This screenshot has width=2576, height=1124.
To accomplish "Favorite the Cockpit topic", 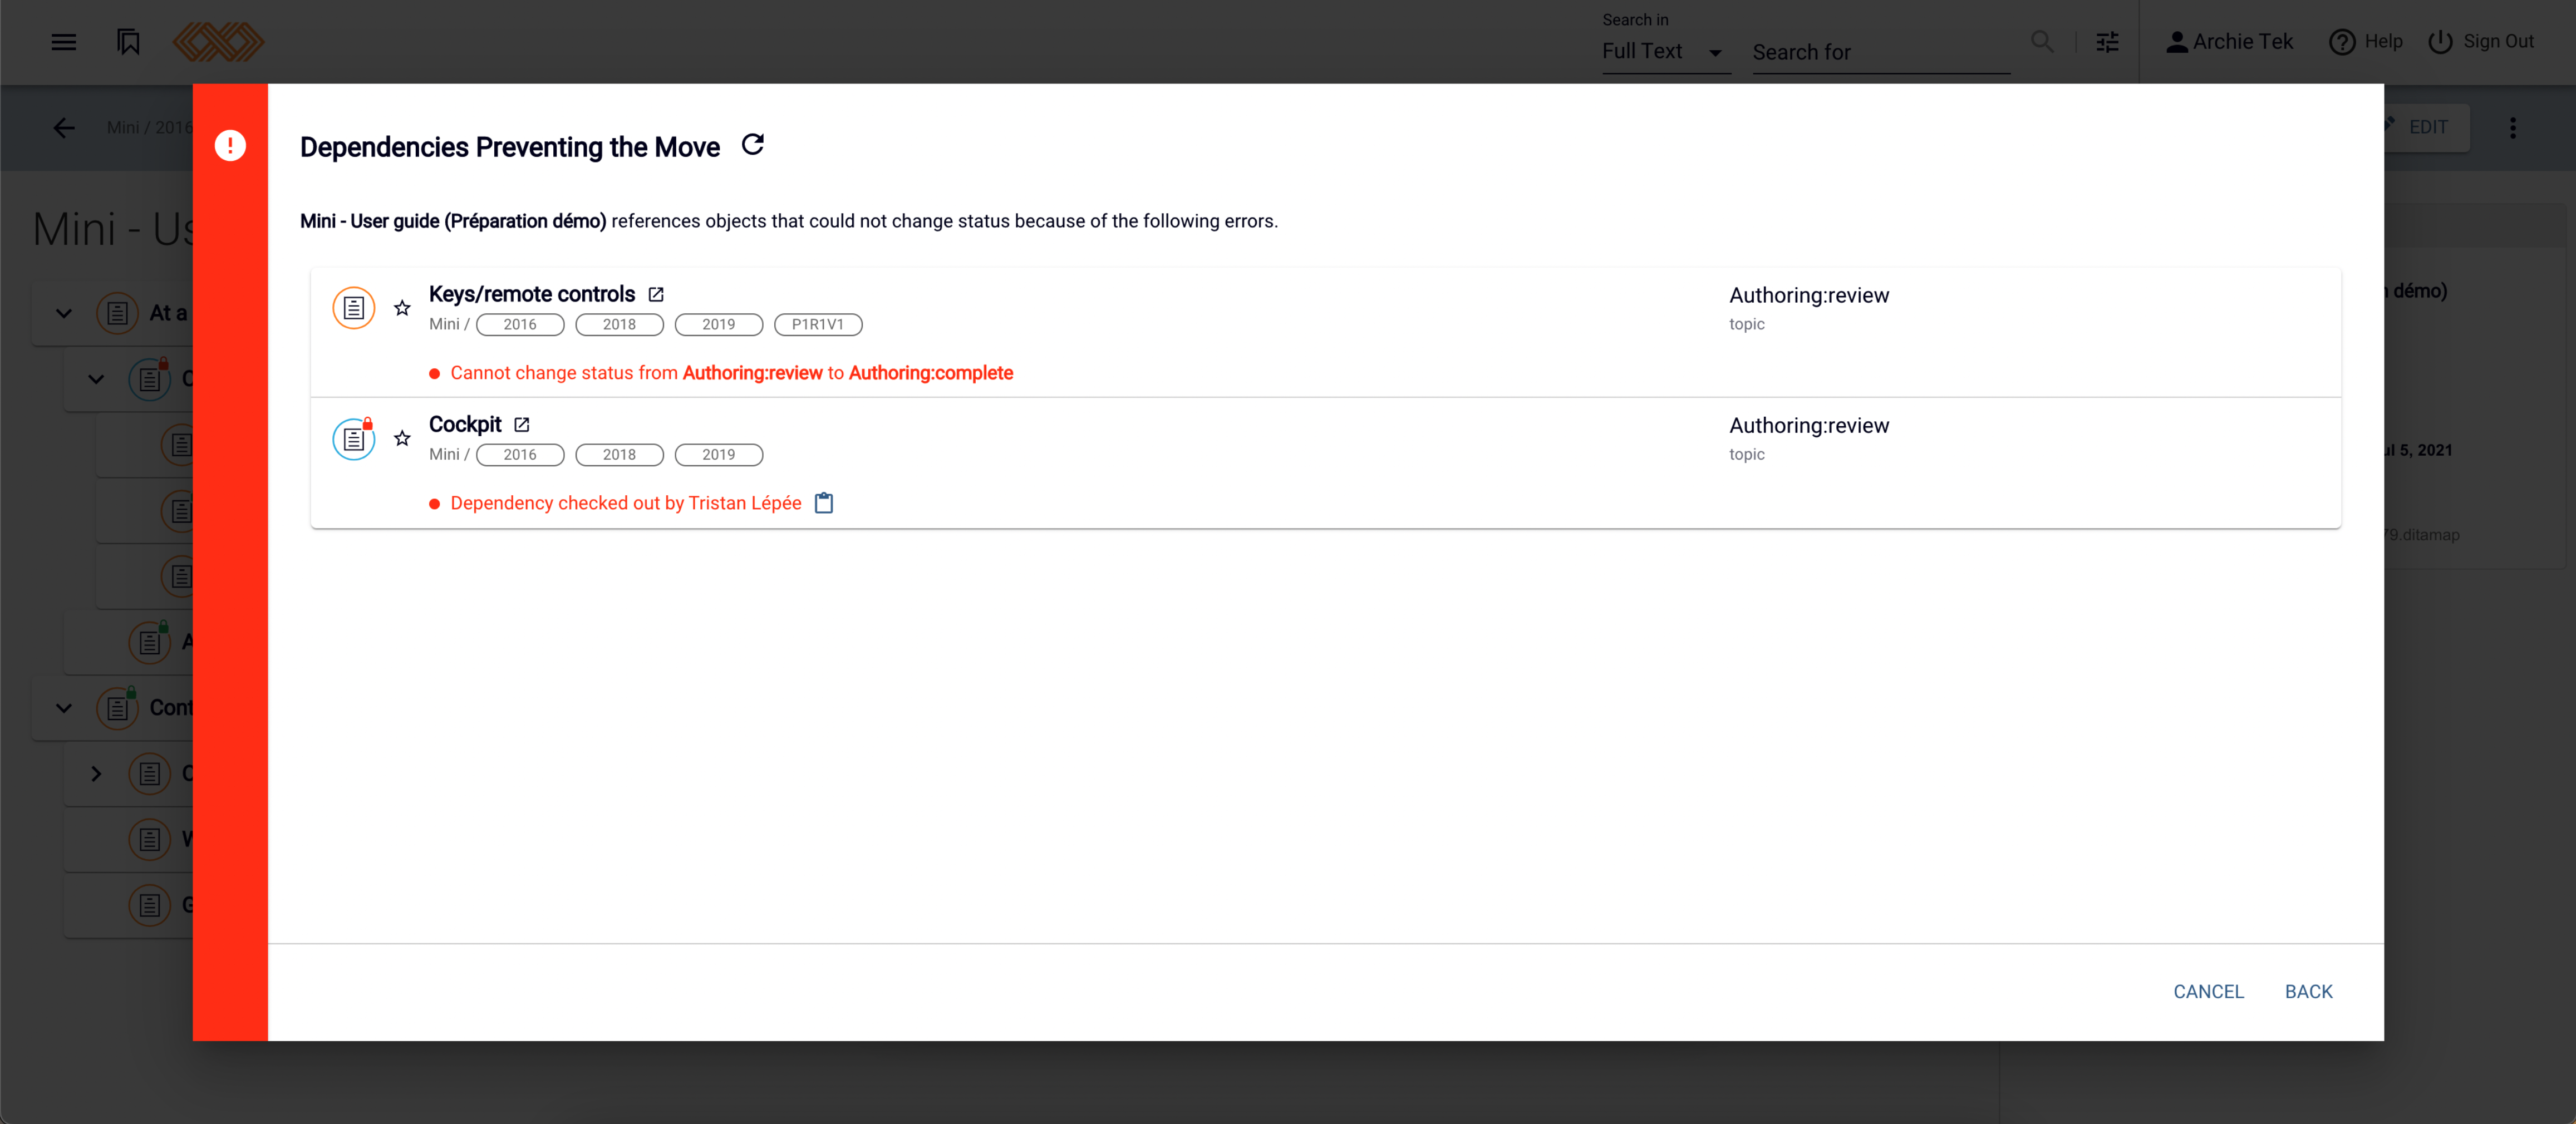I will [402, 438].
